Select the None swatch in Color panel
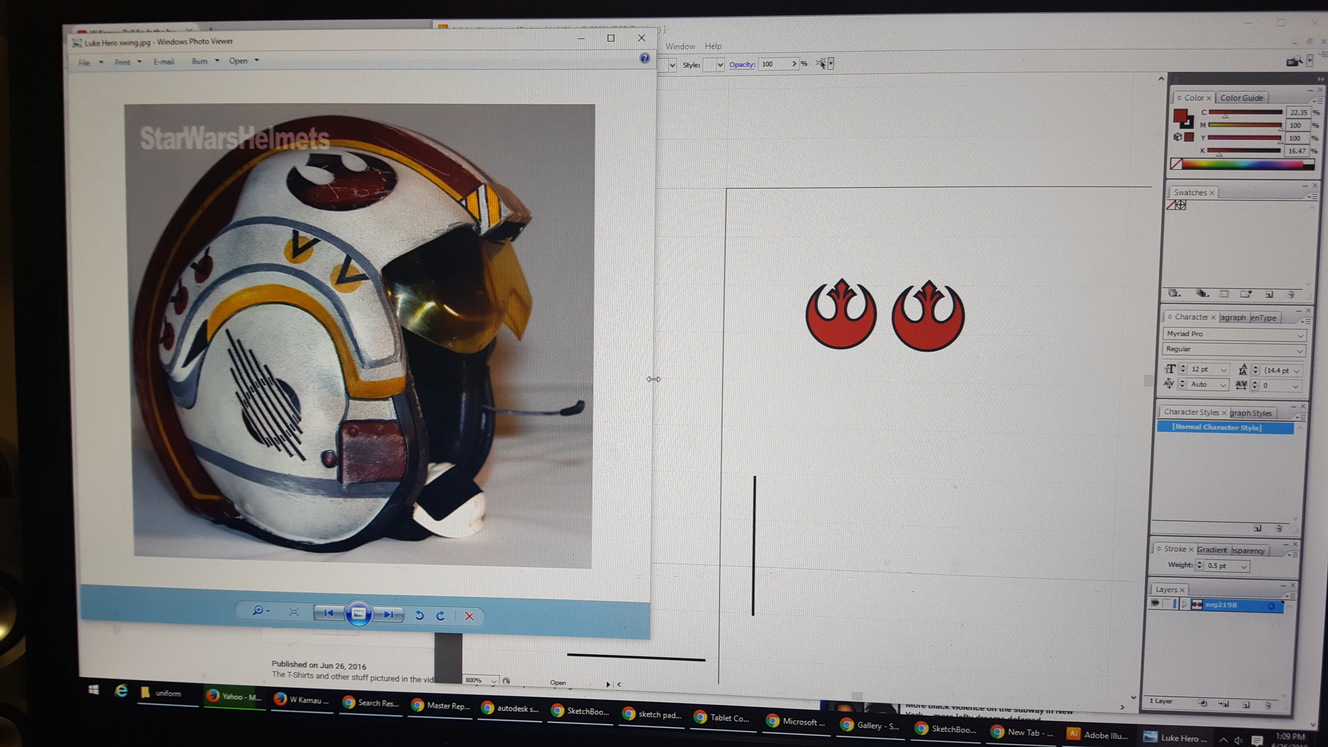 [1176, 164]
